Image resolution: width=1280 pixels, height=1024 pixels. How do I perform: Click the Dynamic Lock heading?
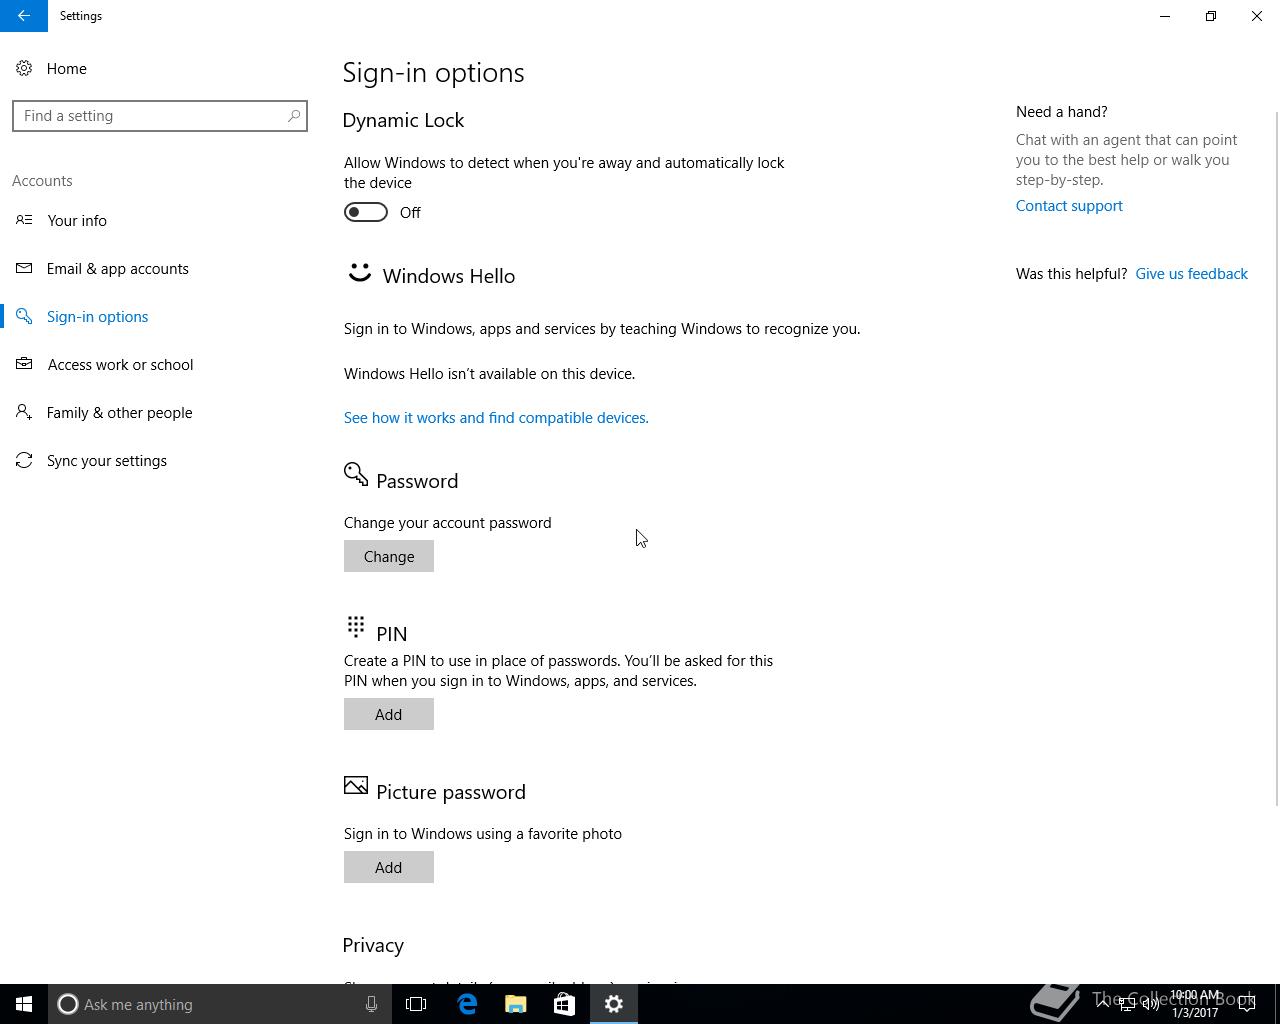[403, 120]
